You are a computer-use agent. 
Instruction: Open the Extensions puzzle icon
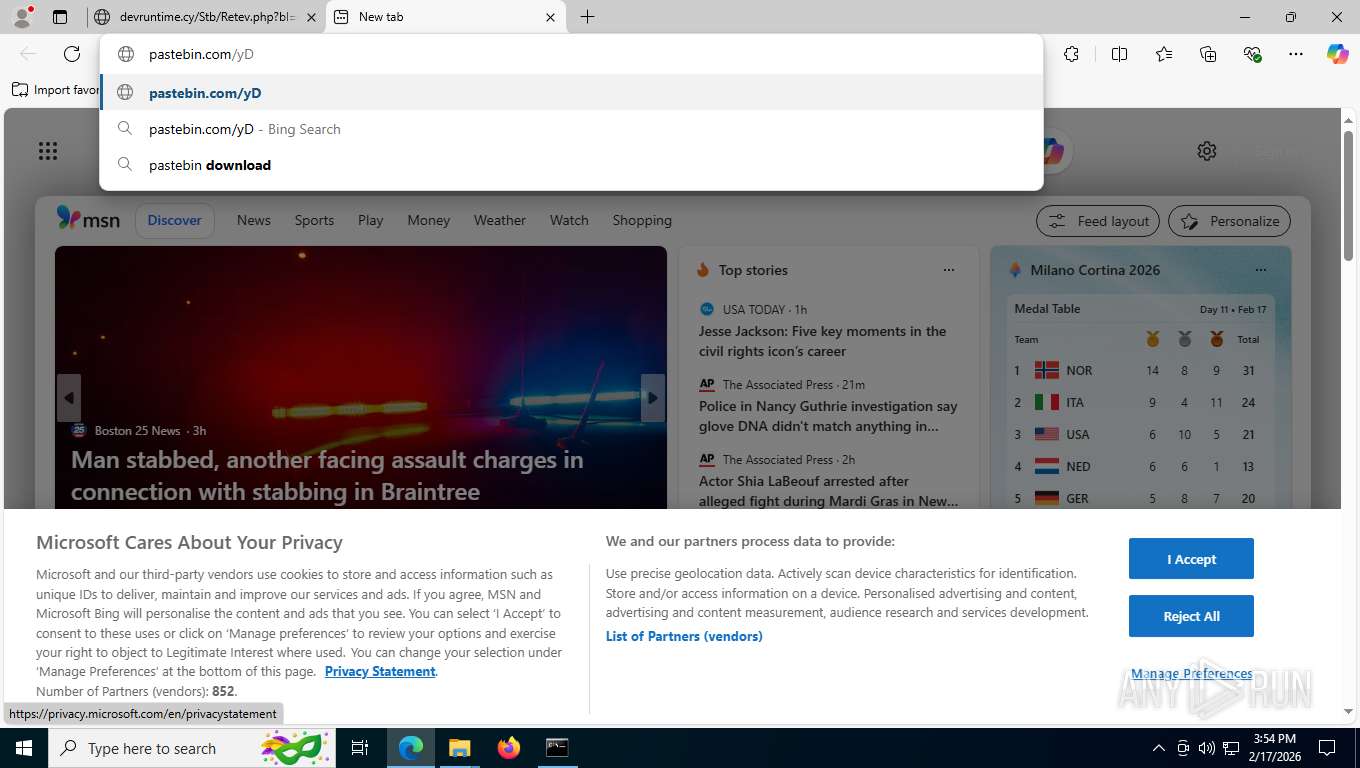tap(1071, 54)
